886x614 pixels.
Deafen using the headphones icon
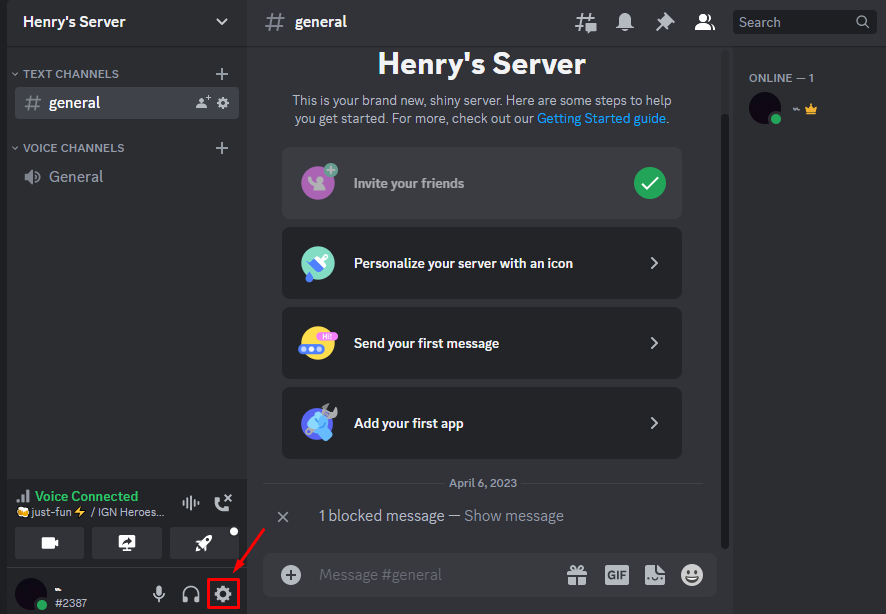point(191,594)
